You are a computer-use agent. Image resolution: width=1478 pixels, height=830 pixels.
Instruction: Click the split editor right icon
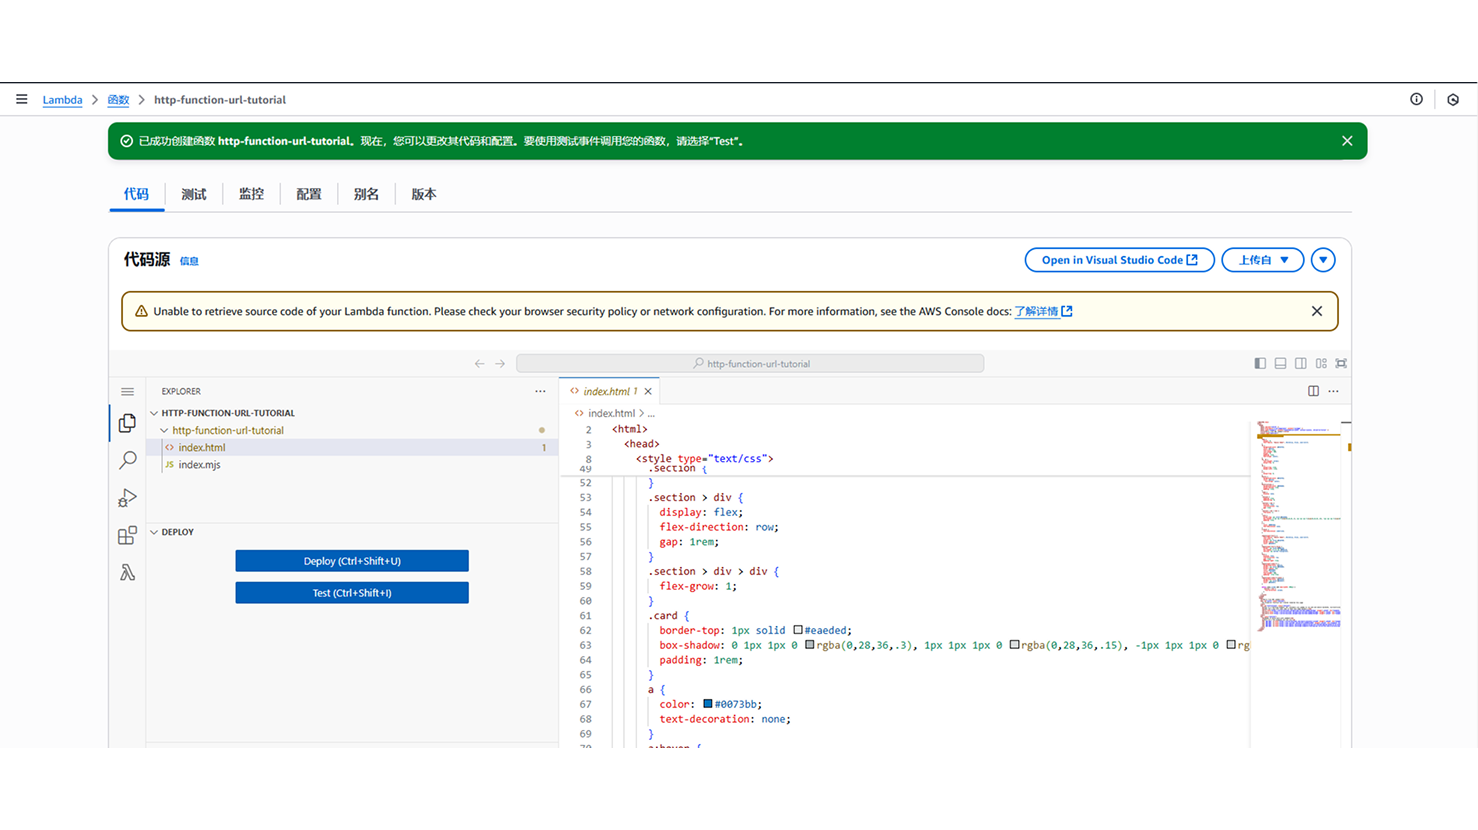1313,391
